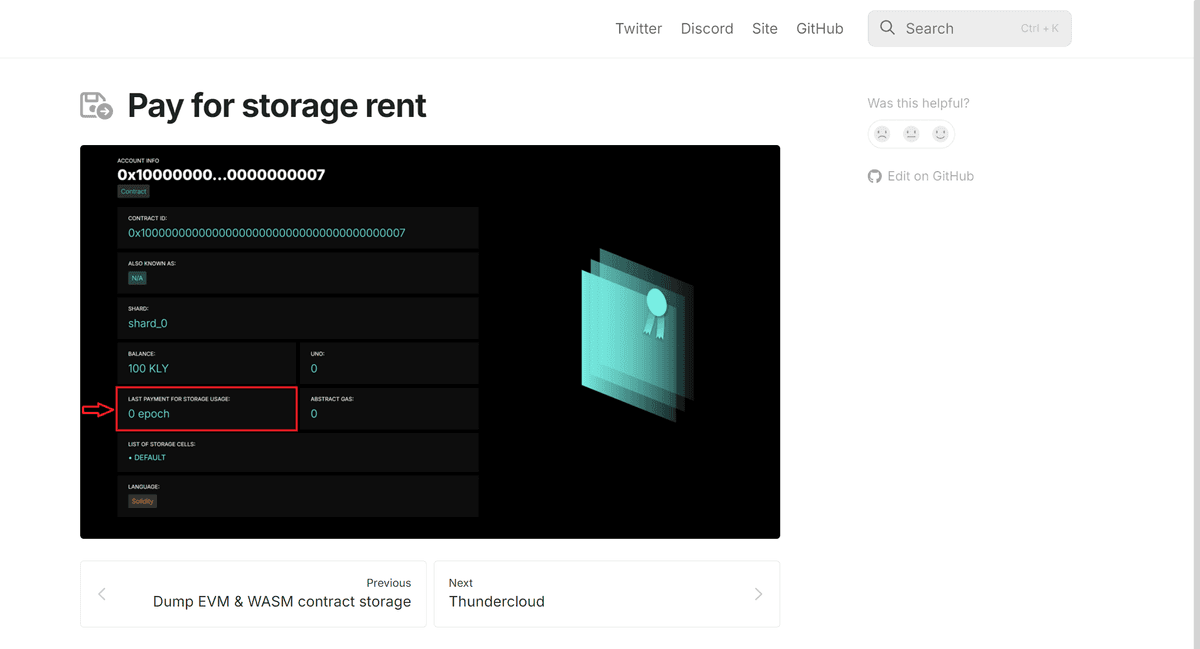1200x649 pixels.
Task: Click the Ctrl + K shortcut hint
Action: (x=1039, y=29)
